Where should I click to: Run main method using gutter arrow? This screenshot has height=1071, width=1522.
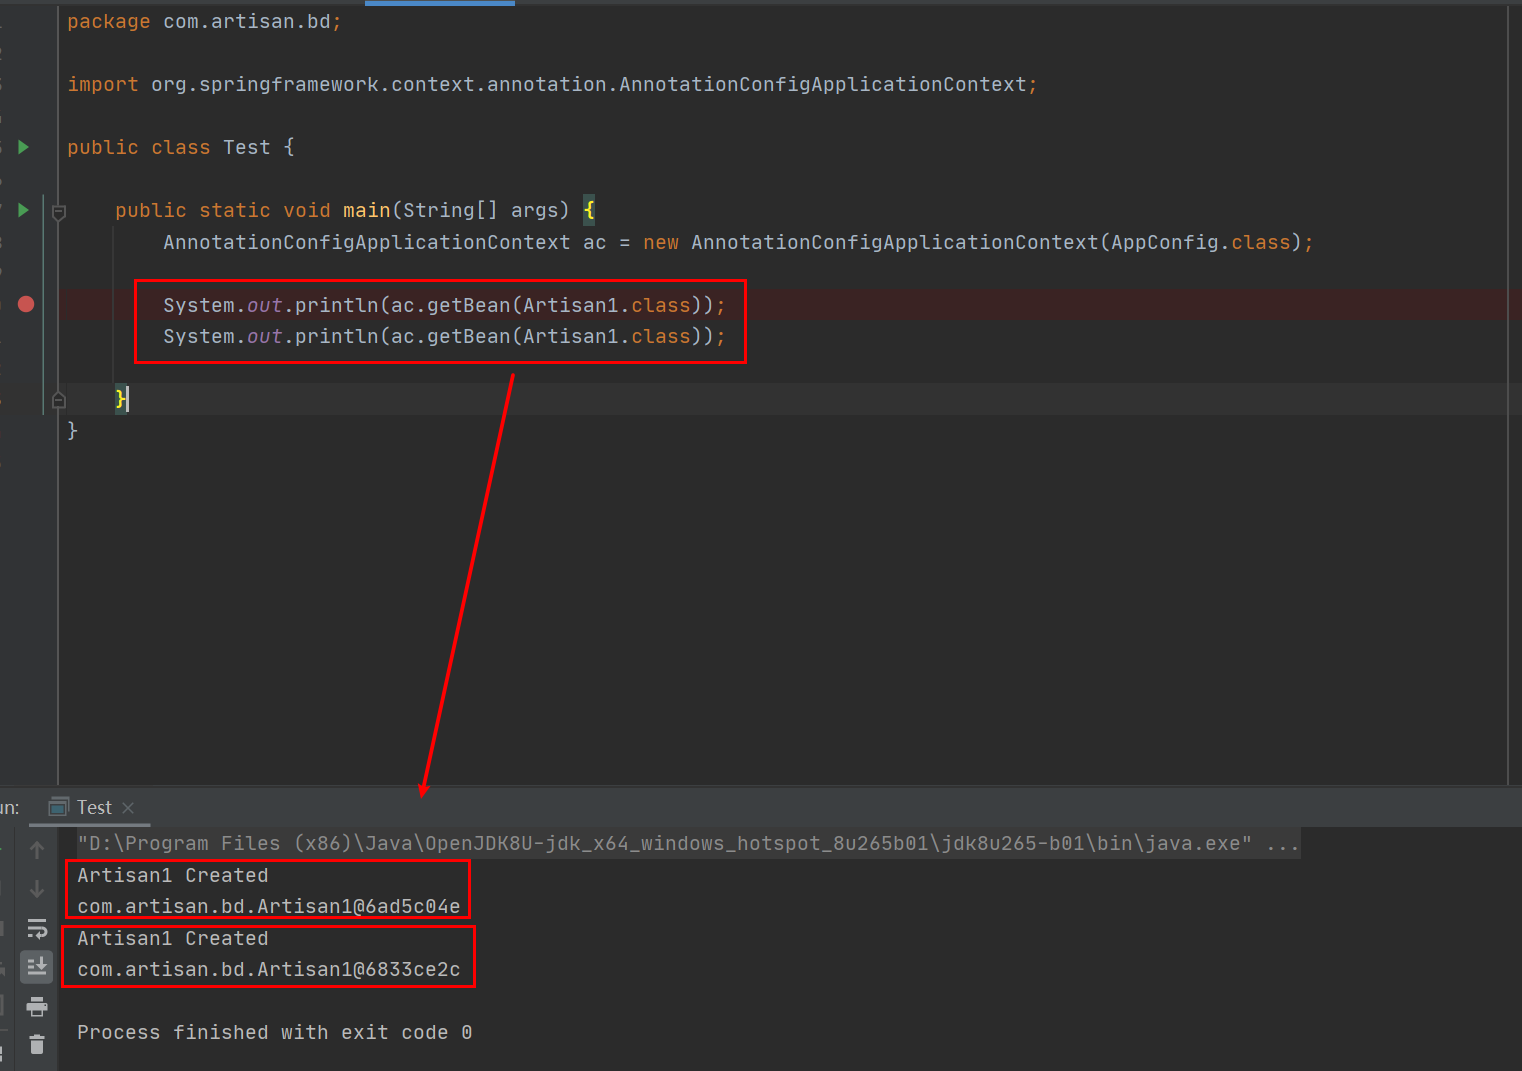pyautogui.click(x=23, y=210)
